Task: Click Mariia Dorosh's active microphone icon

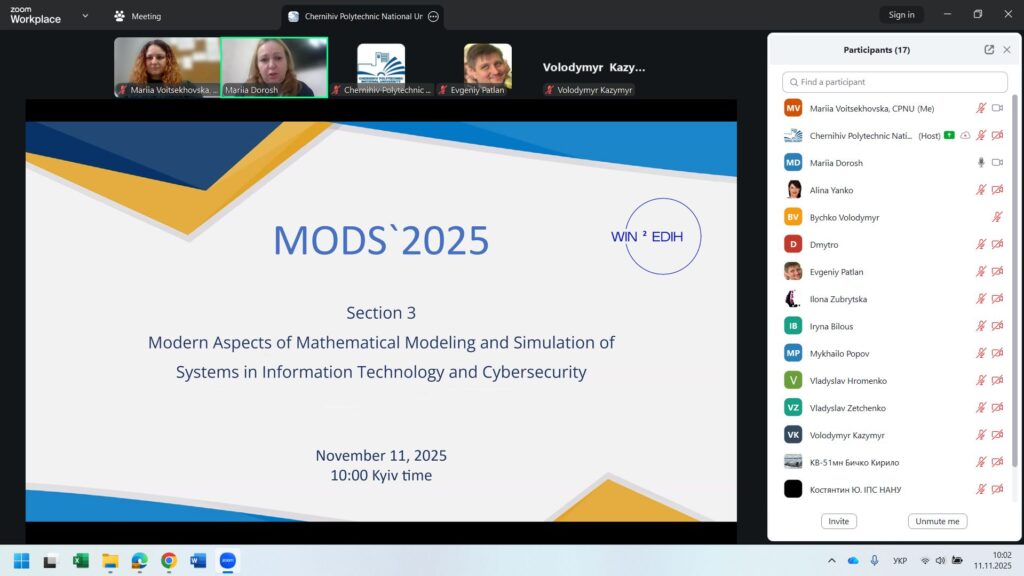Action: click(981, 162)
